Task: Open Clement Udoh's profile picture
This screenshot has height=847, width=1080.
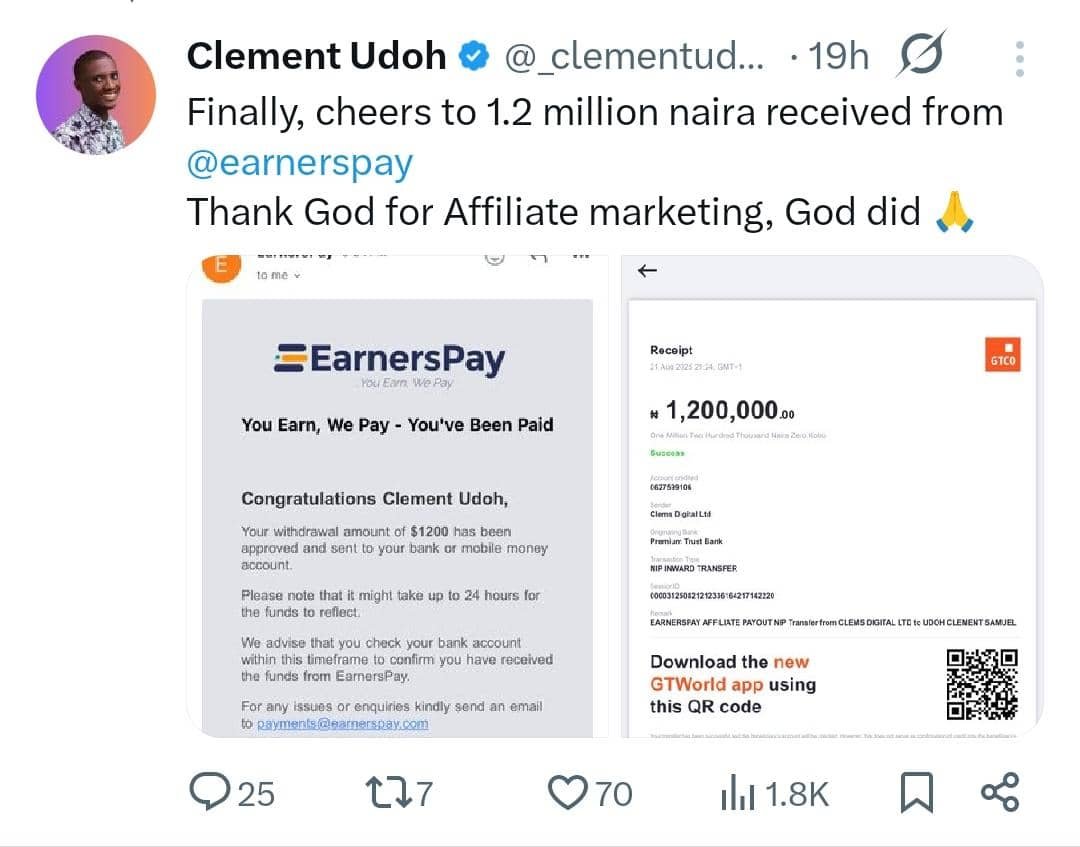Action: click(x=96, y=95)
